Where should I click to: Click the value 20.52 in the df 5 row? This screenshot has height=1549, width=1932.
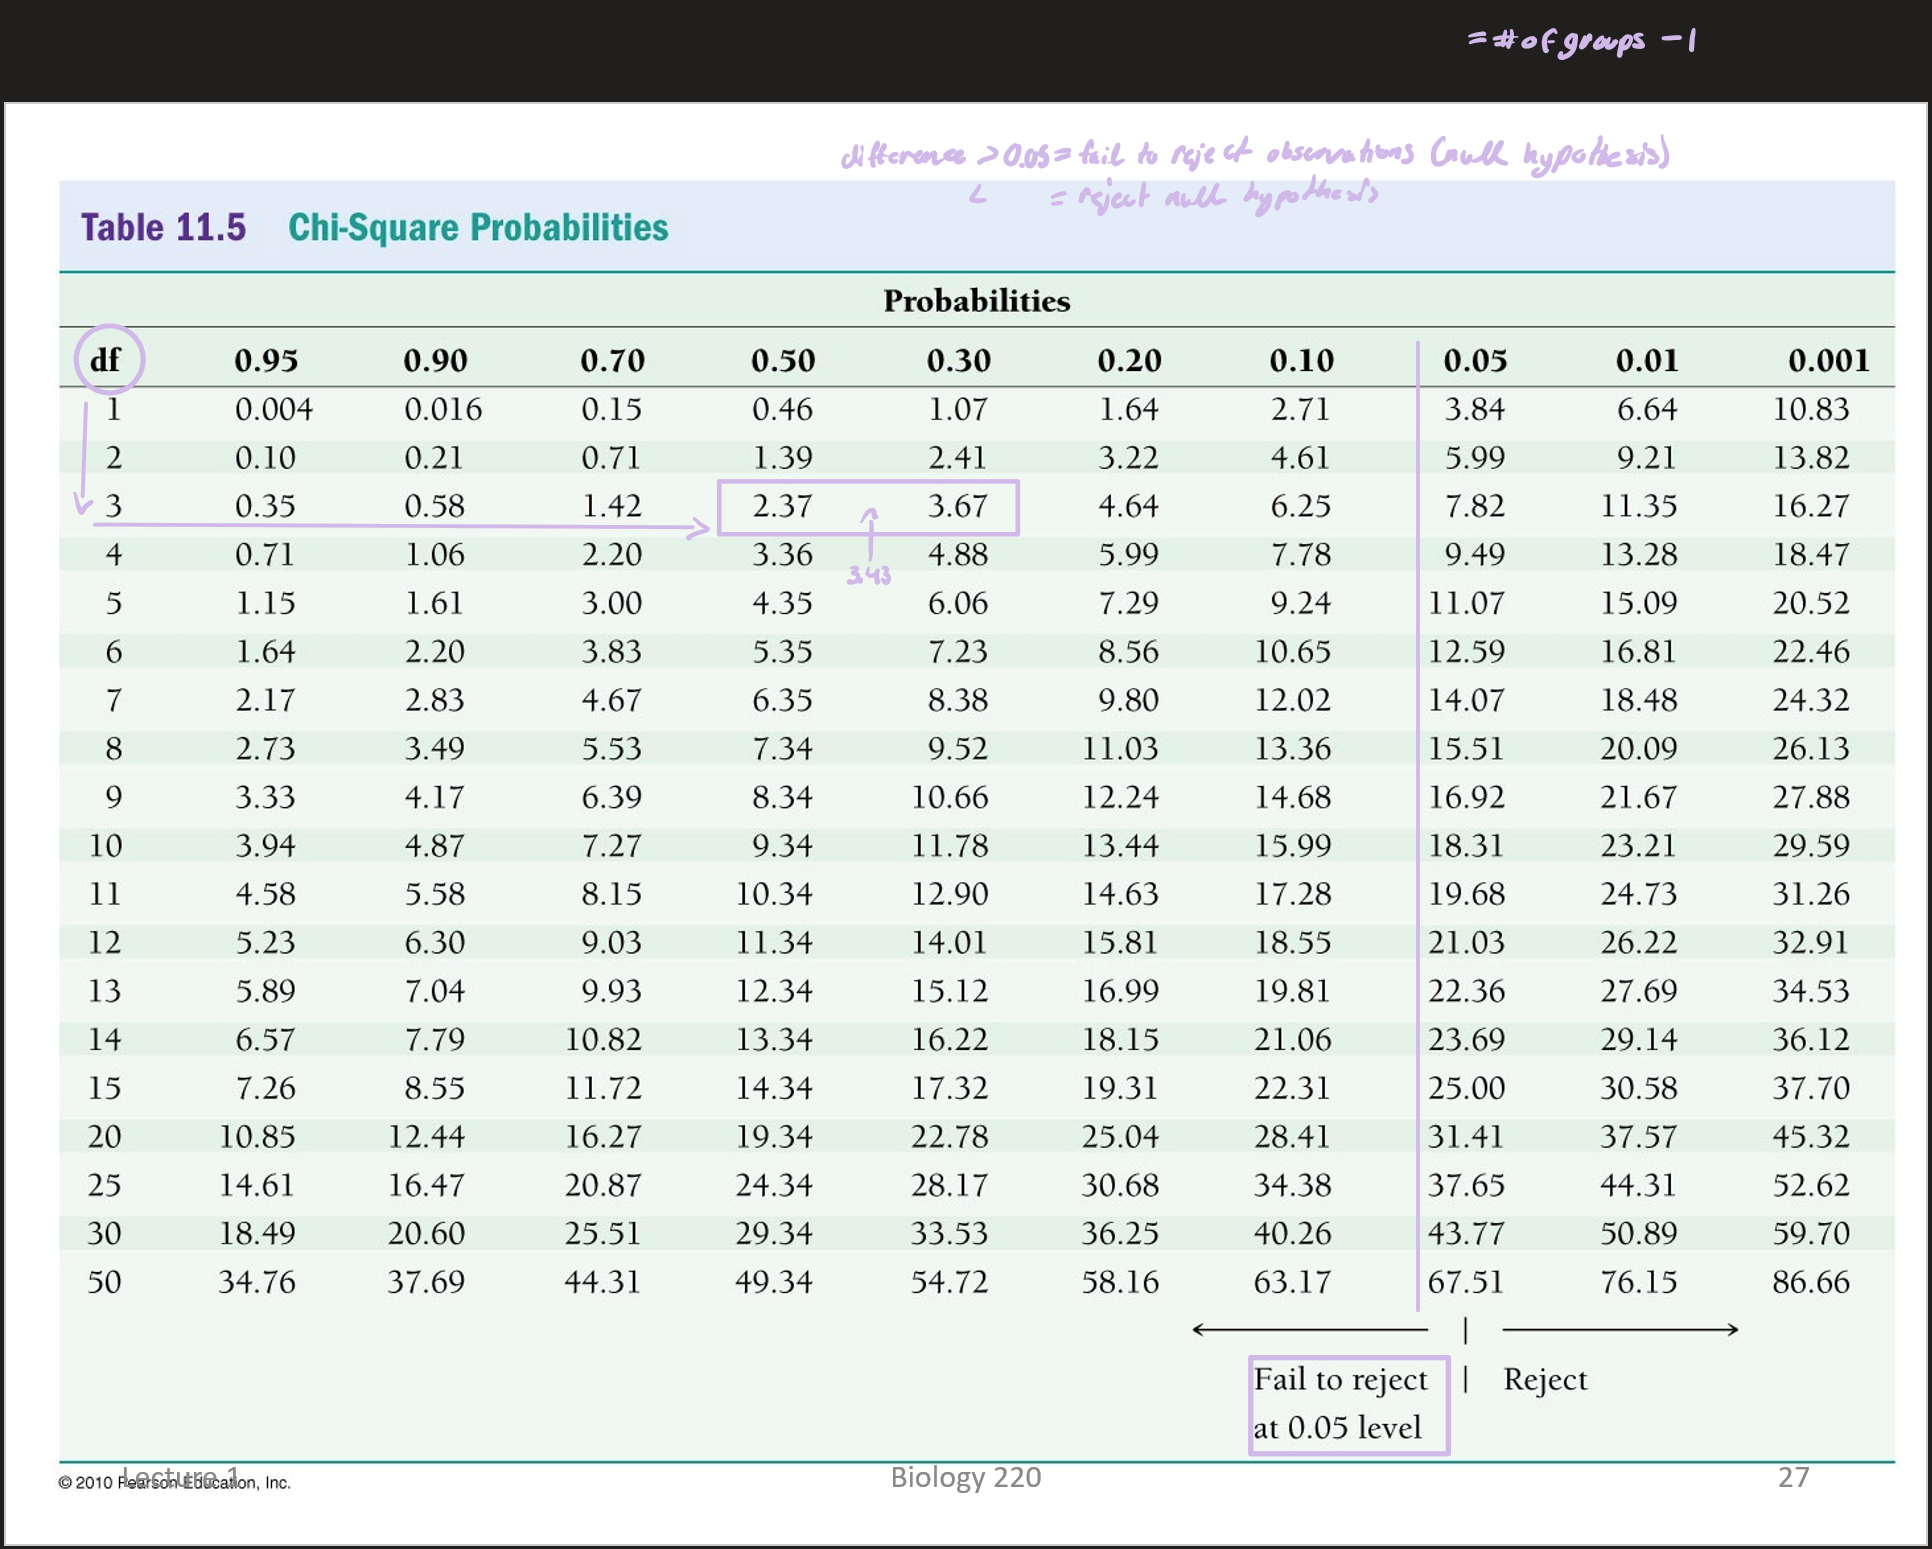coord(1811,603)
